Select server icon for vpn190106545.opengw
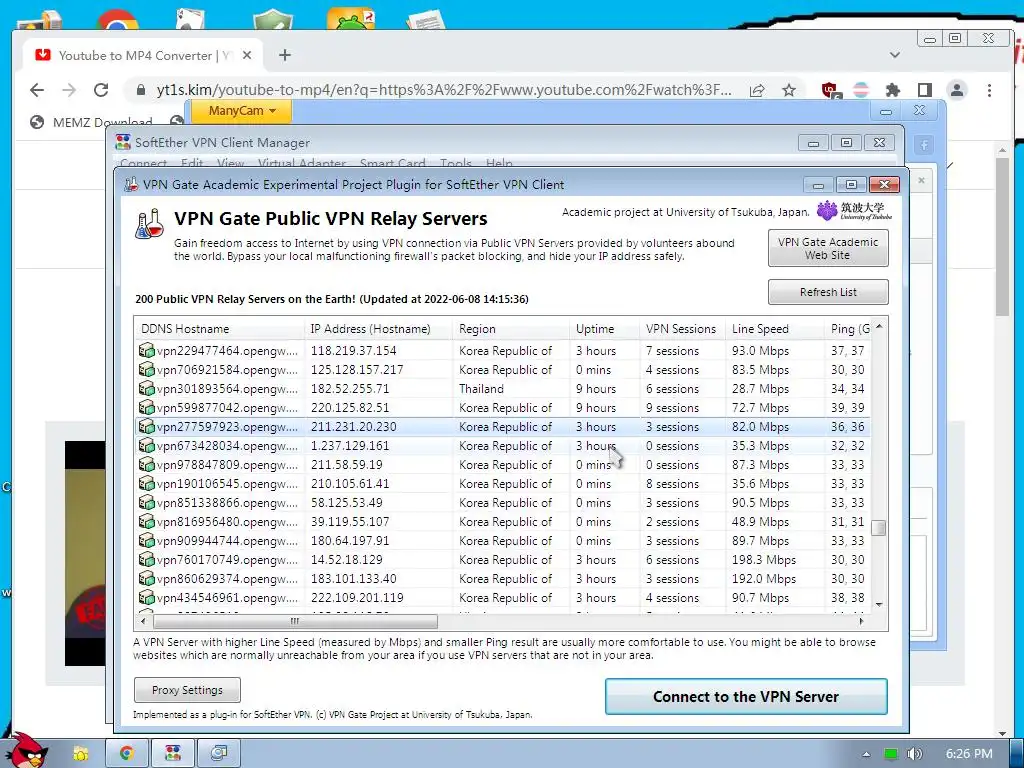 coord(147,484)
